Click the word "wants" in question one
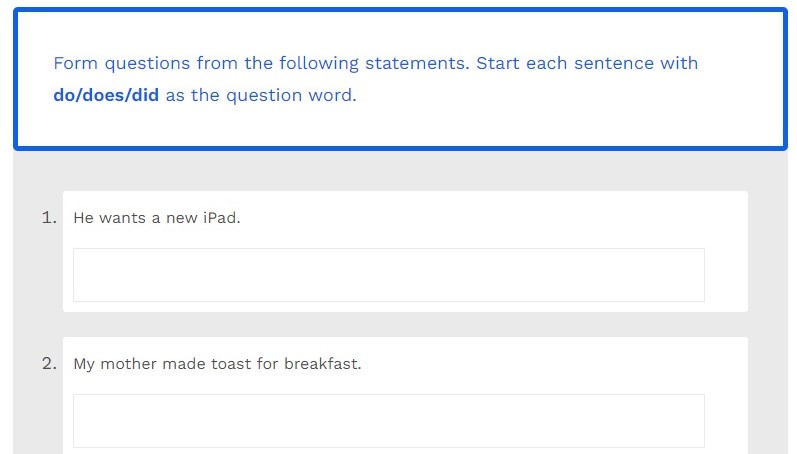797x454 pixels. [123, 218]
